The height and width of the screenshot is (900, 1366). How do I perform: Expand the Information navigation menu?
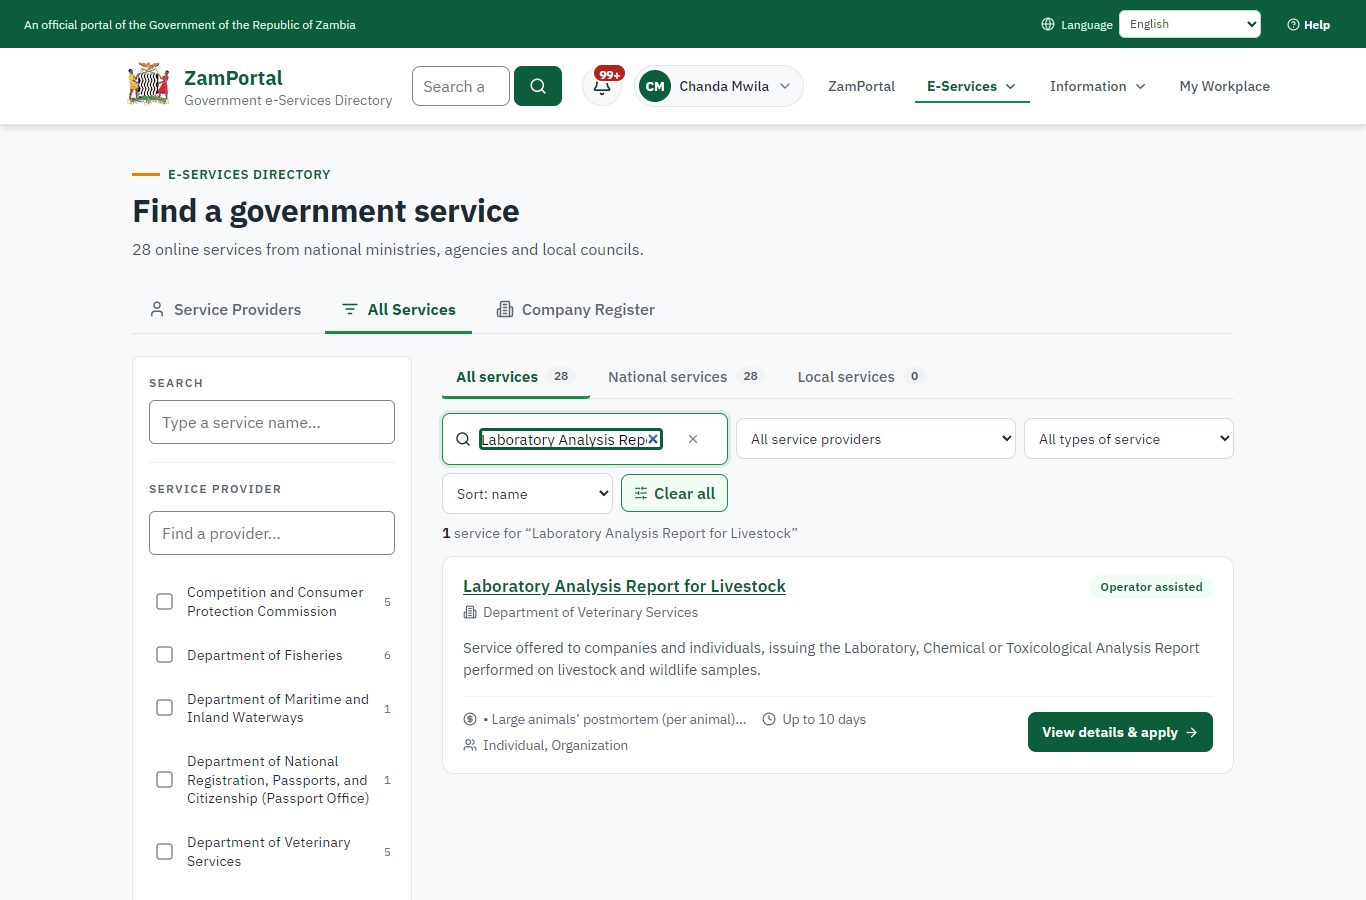click(1097, 86)
